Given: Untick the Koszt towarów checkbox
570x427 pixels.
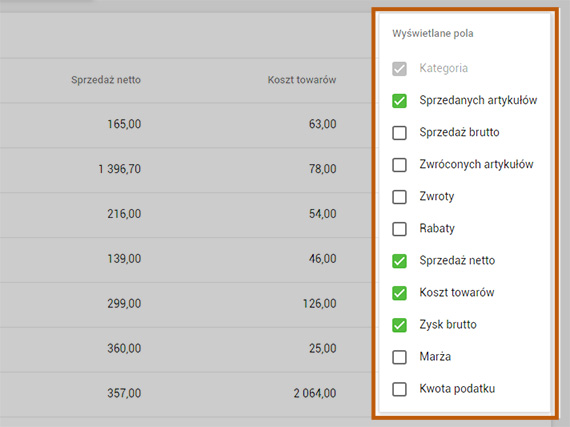Looking at the screenshot, I should coord(399,293).
